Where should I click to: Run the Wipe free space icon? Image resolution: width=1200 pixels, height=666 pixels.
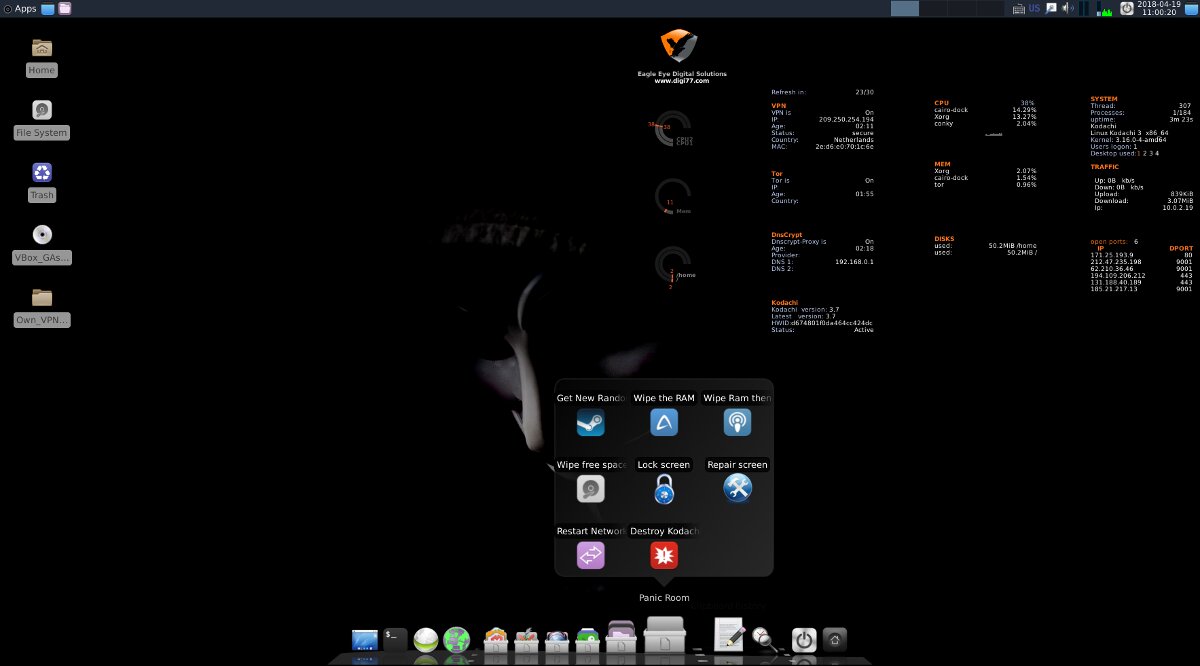[x=591, y=489]
